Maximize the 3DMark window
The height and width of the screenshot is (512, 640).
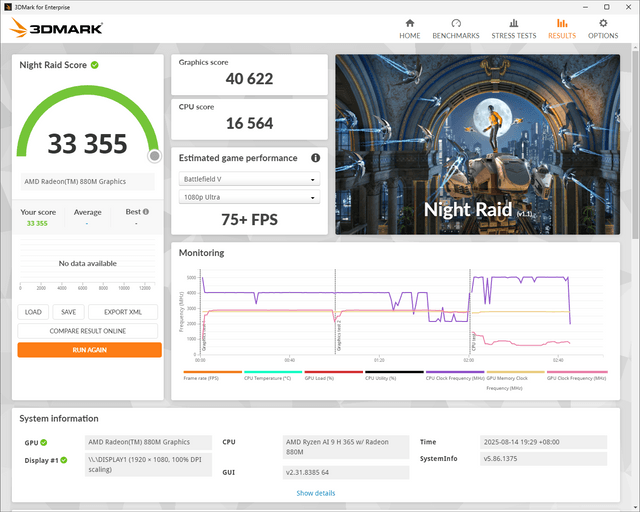coord(607,7)
